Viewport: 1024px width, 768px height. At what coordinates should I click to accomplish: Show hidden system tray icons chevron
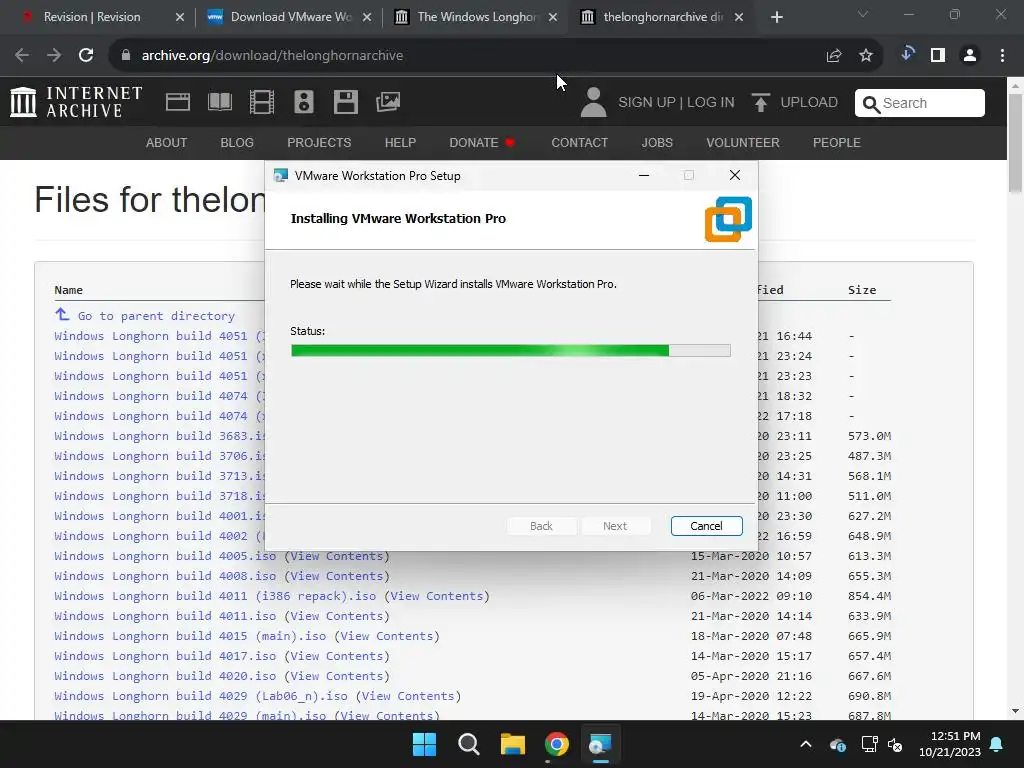(806, 744)
